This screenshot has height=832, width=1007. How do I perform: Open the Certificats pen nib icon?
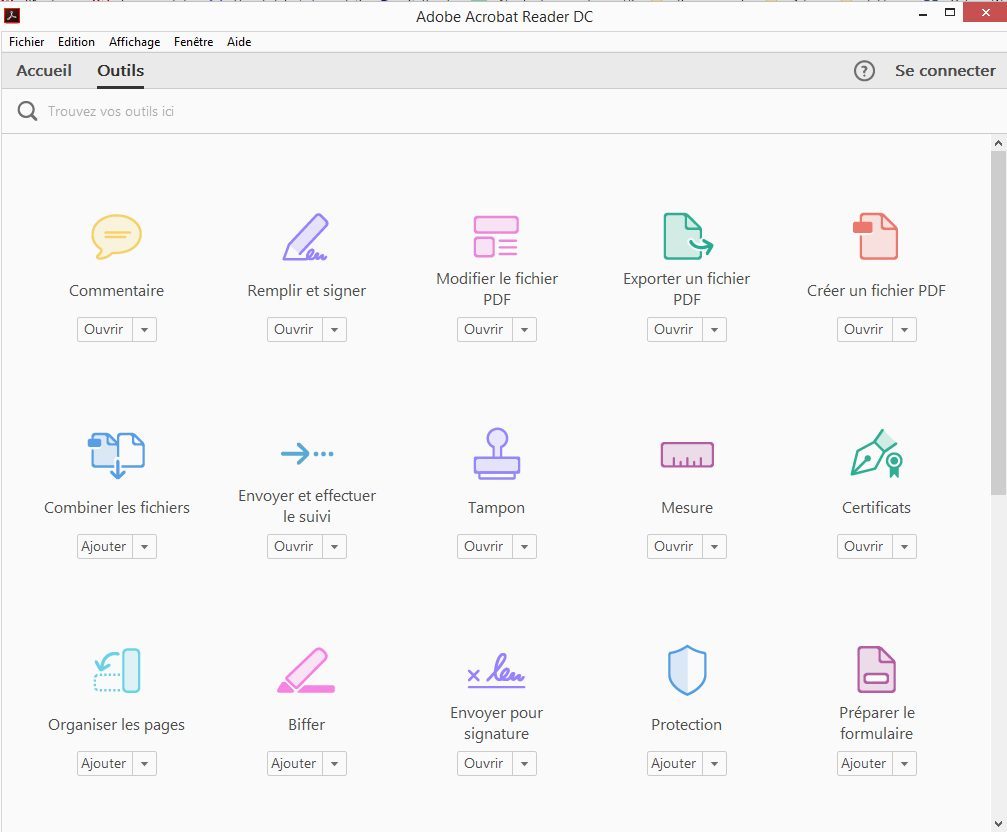pos(876,453)
